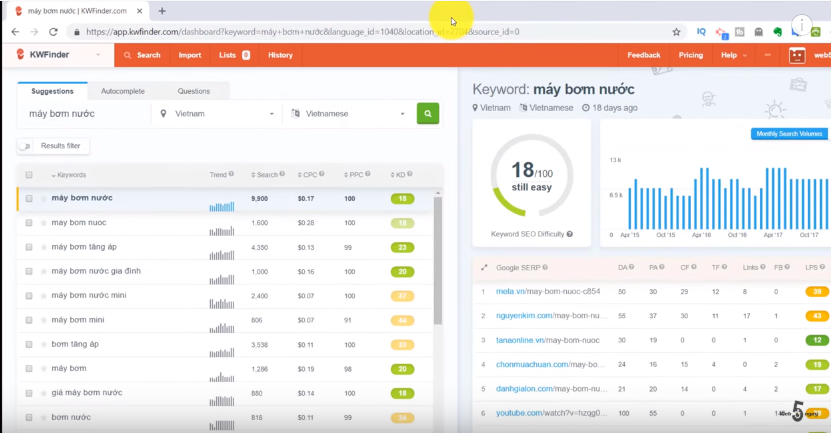831x433 pixels.
Task: Open the Vietnam location dropdown
Action: coord(217,113)
